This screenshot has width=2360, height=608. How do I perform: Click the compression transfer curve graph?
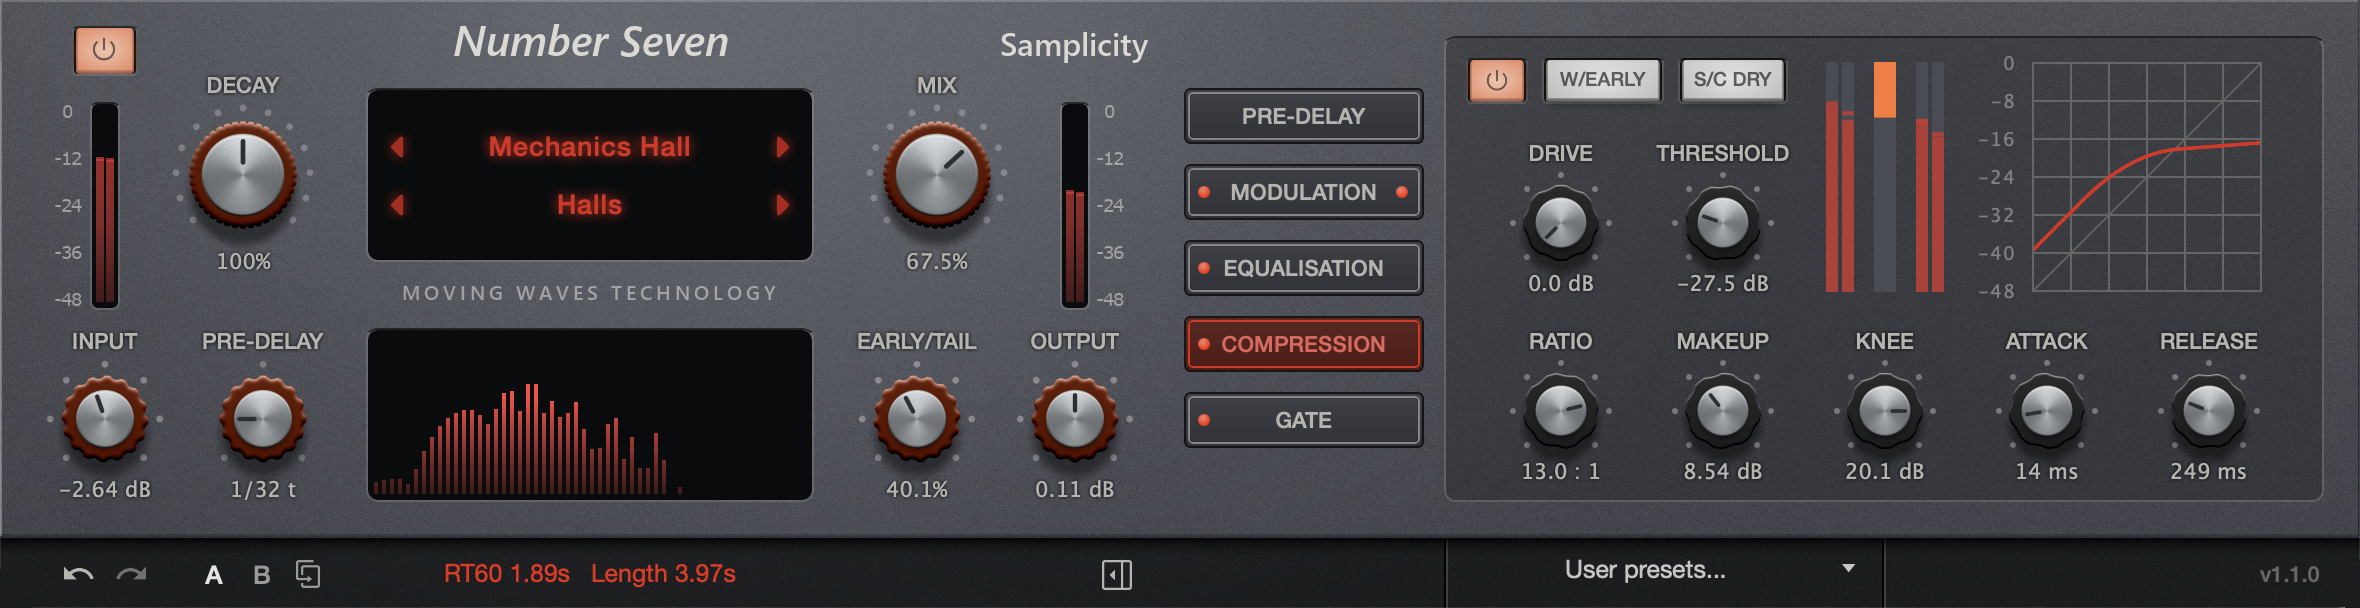pyautogui.click(x=2146, y=177)
